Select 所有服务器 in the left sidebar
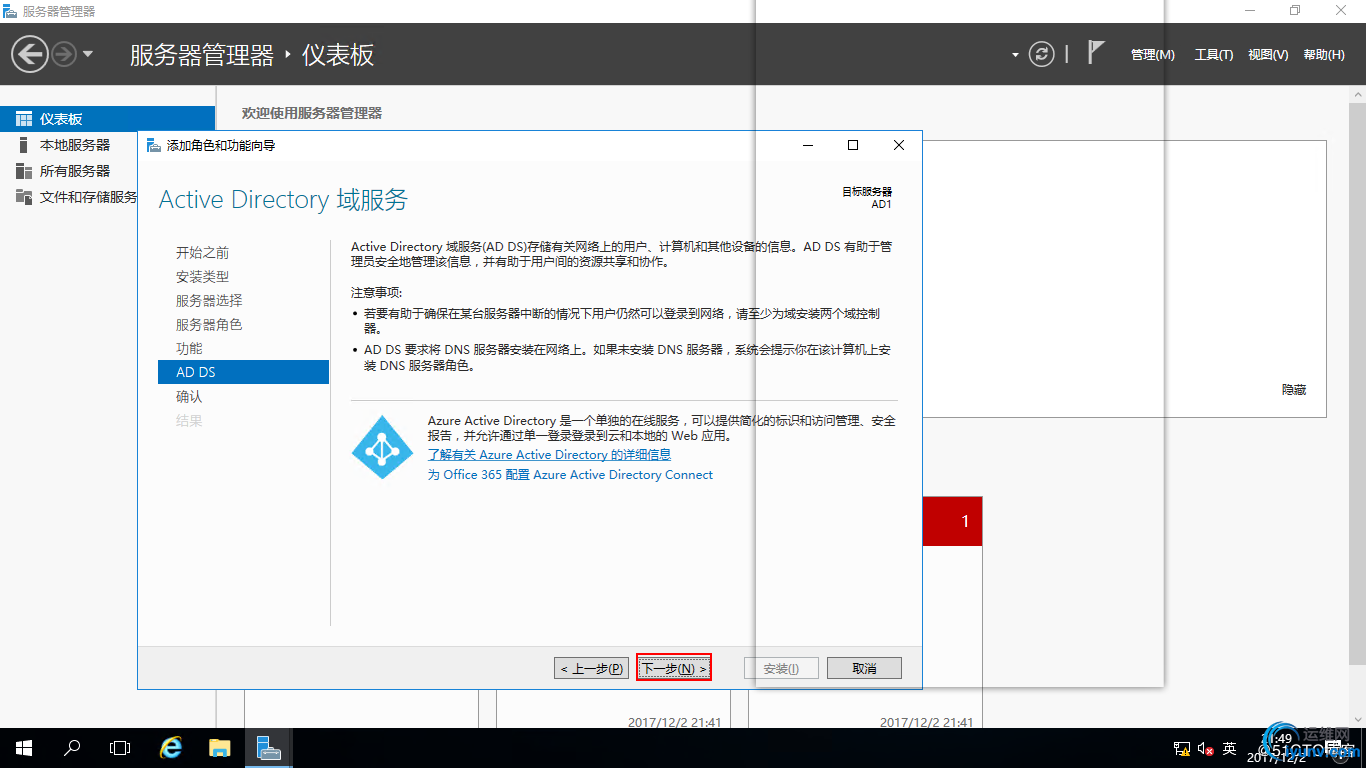The image size is (1366, 768). pos(75,171)
